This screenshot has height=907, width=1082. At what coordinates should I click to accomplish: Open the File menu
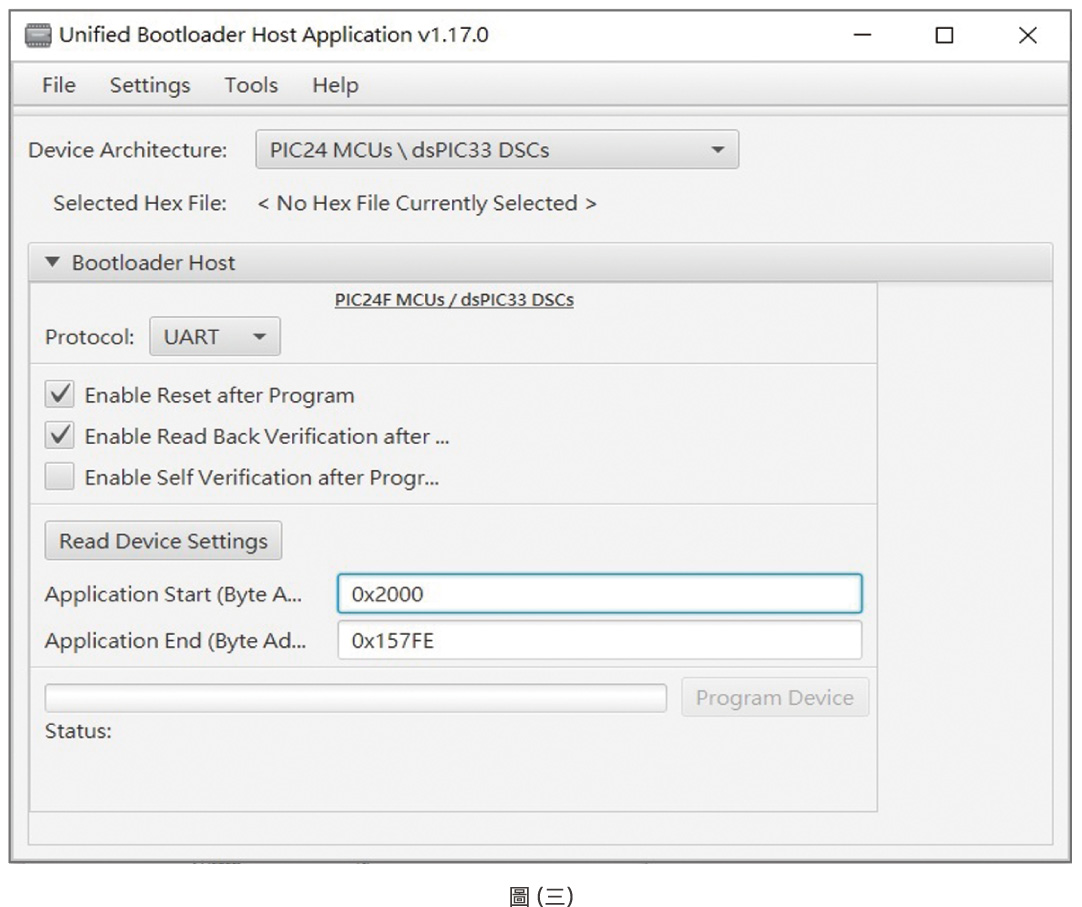59,86
